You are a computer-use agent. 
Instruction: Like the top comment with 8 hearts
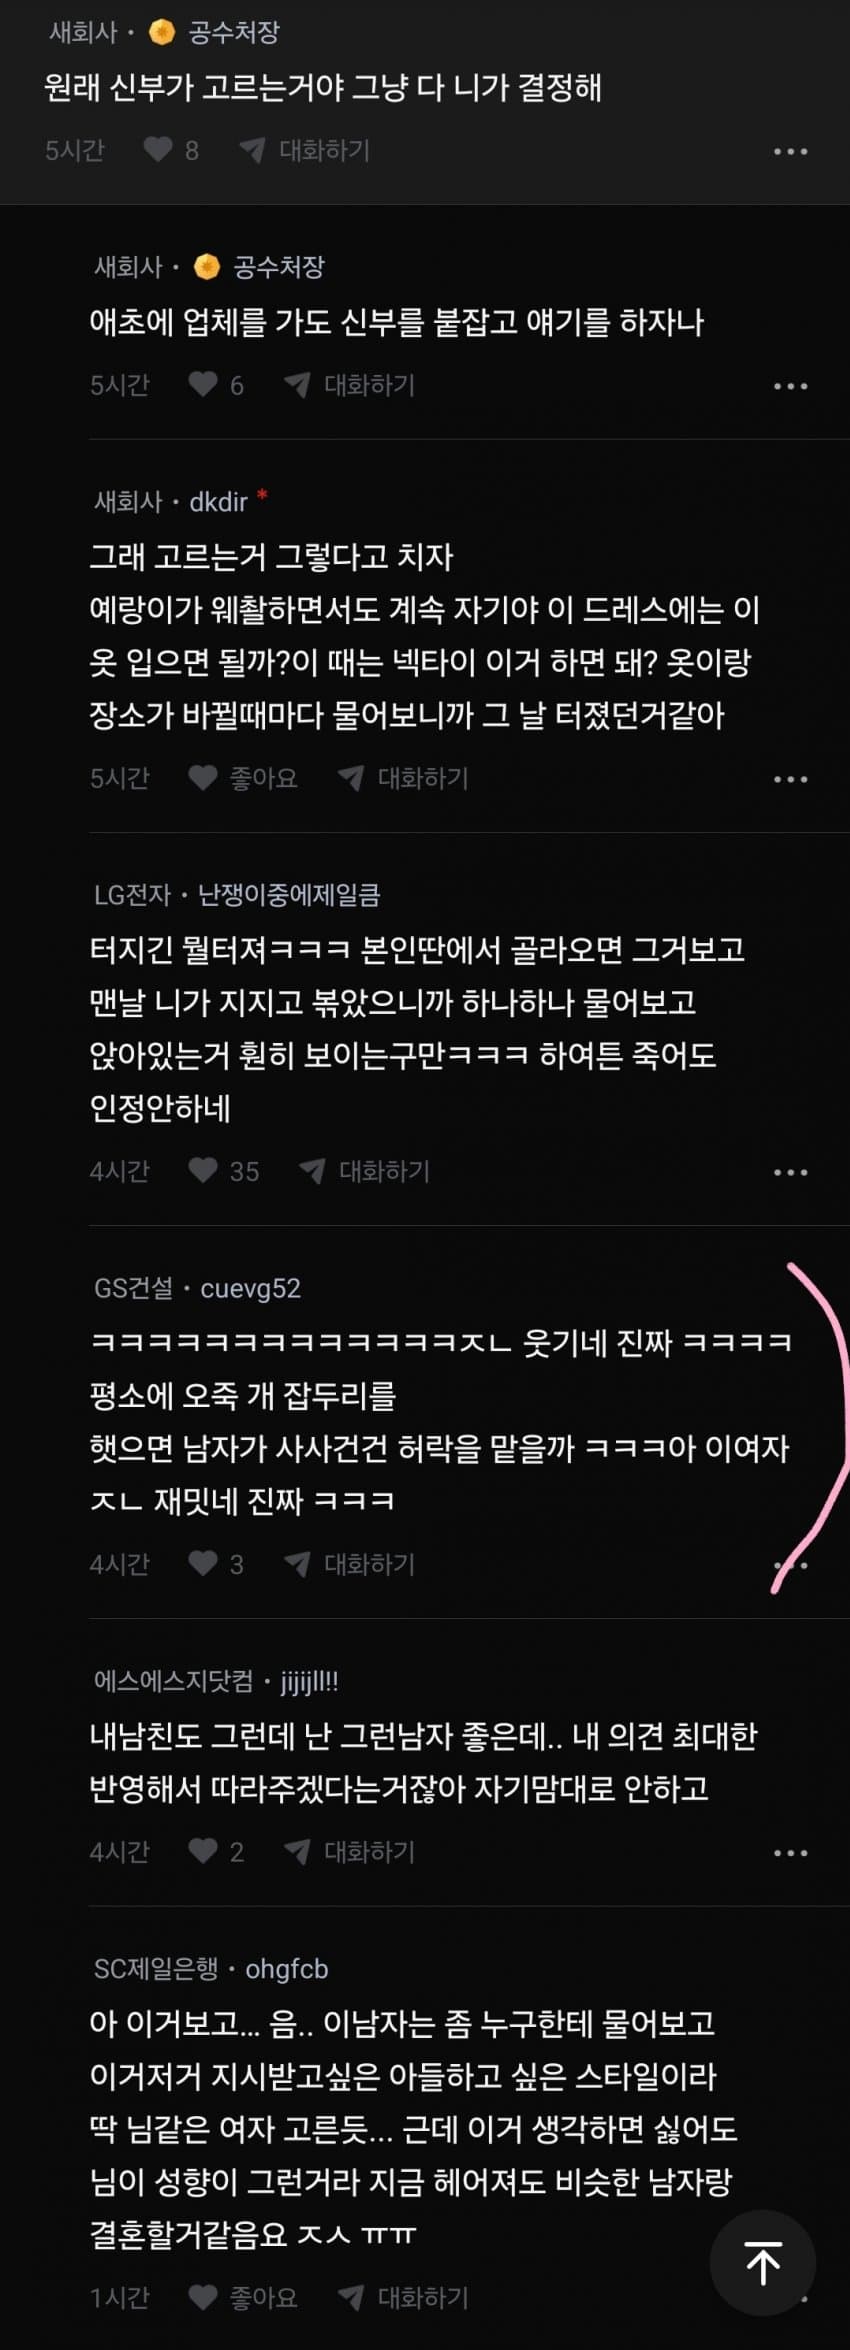tap(158, 150)
